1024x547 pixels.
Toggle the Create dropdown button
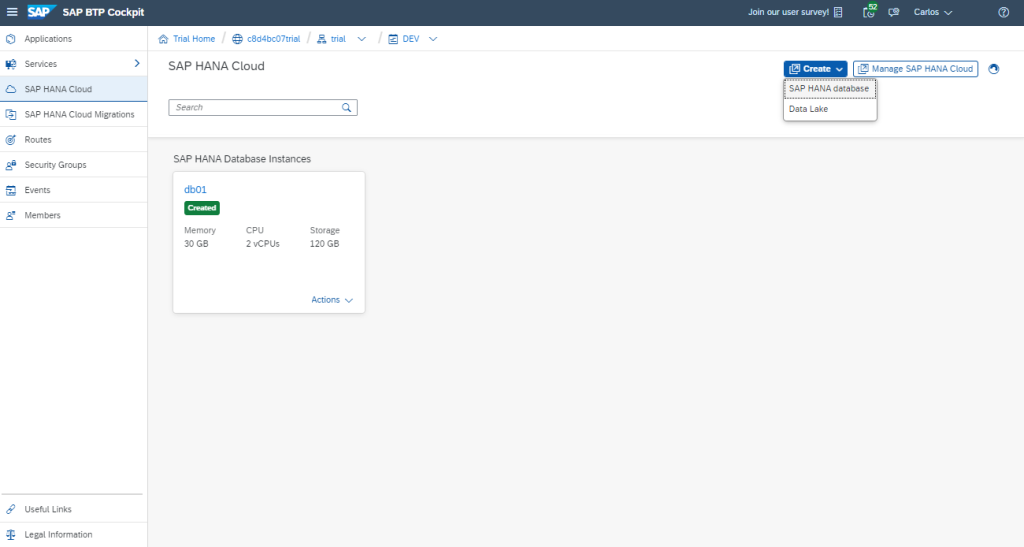pos(816,69)
